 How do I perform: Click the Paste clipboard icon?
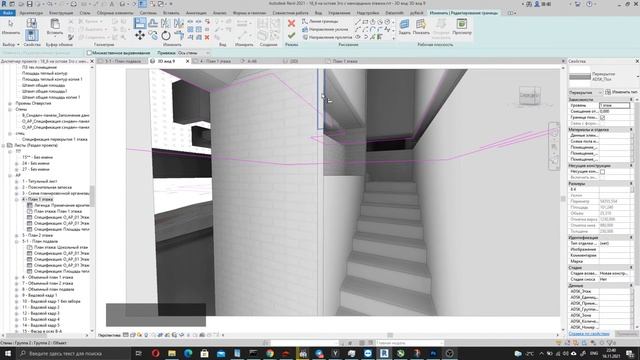(55, 24)
